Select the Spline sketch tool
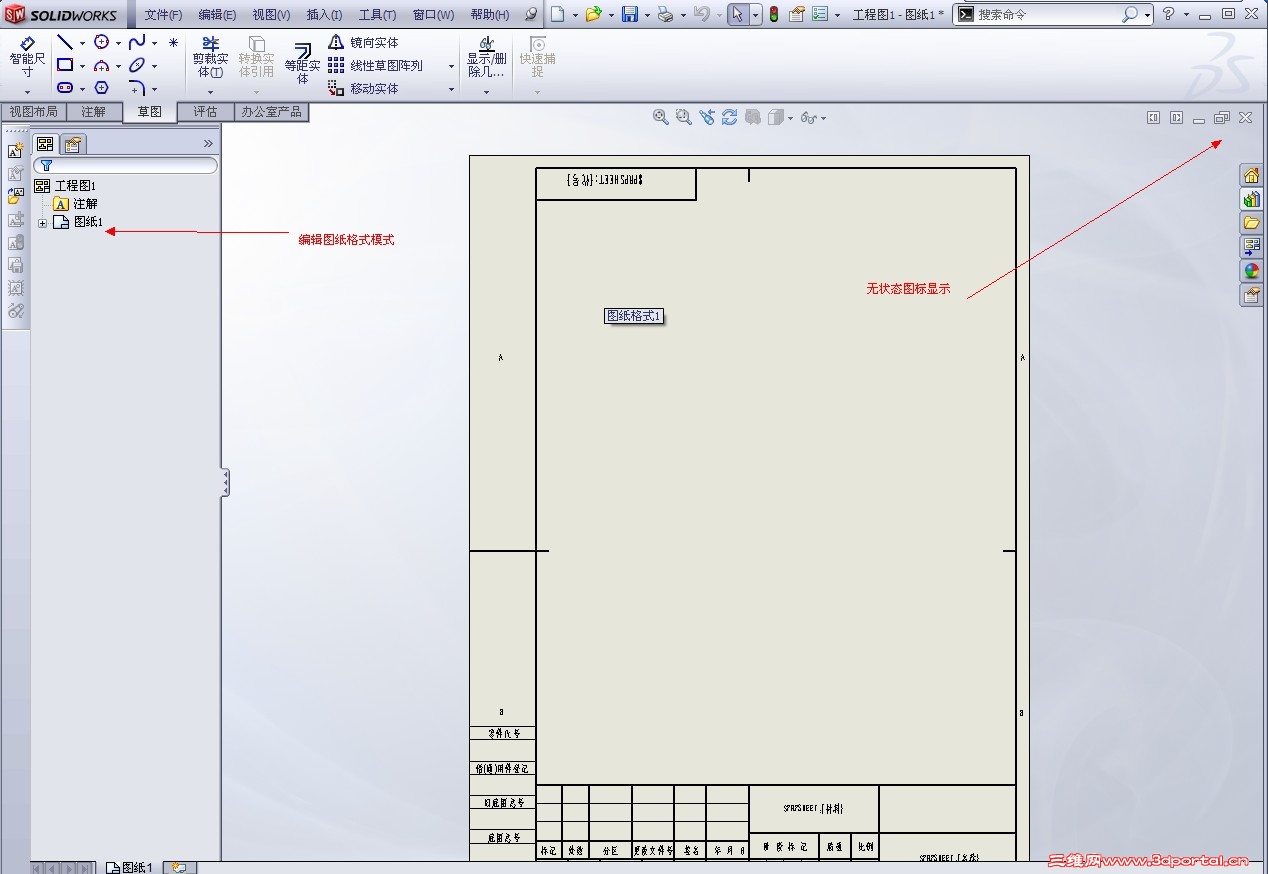Screen dimensions: 1268x874 pyautogui.click(x=137, y=42)
